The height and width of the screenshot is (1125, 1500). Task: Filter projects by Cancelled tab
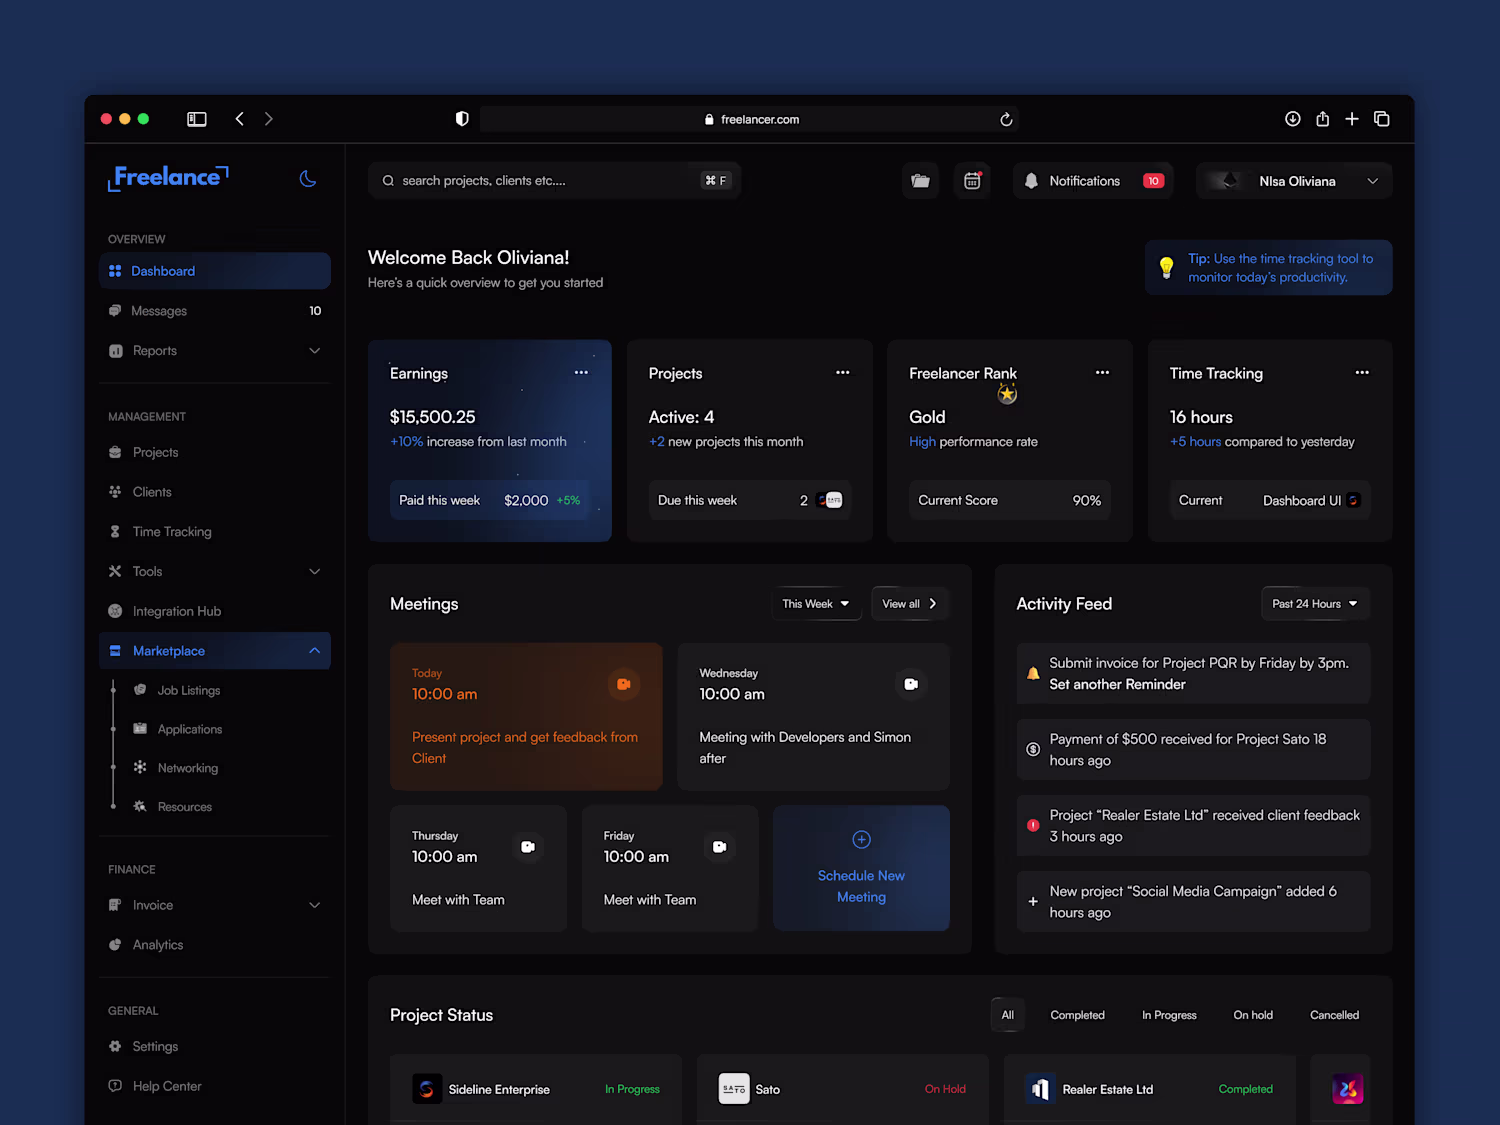coord(1334,1015)
